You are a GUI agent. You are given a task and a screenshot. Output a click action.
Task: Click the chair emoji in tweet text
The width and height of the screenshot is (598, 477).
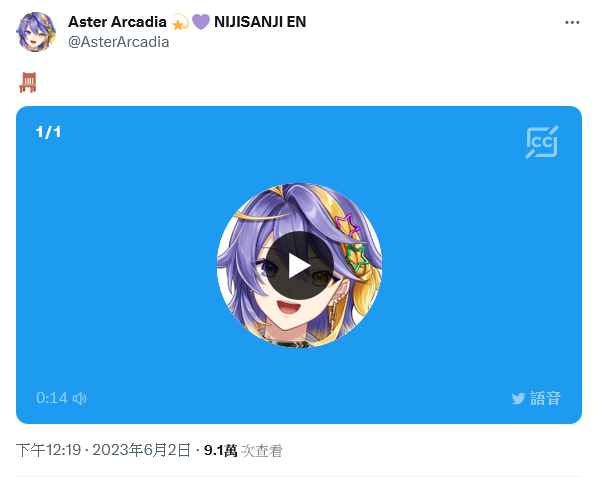(28, 82)
